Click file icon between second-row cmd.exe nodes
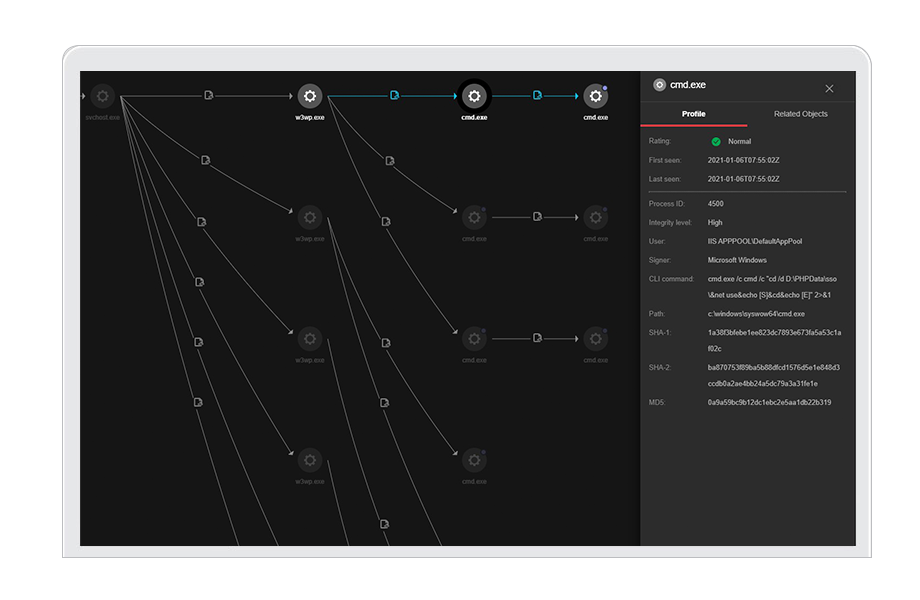Screen dimensions: 920x600 click(x=537, y=217)
